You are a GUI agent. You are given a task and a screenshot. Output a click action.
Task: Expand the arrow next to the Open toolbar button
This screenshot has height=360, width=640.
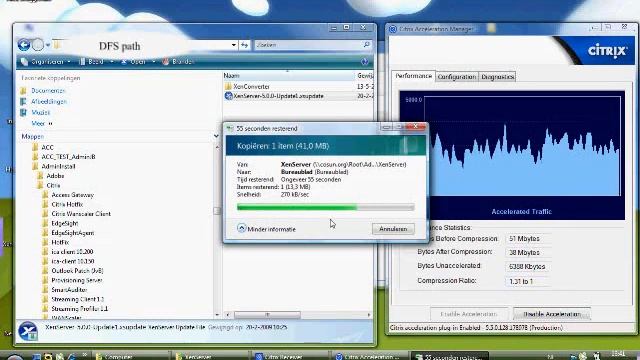point(153,62)
